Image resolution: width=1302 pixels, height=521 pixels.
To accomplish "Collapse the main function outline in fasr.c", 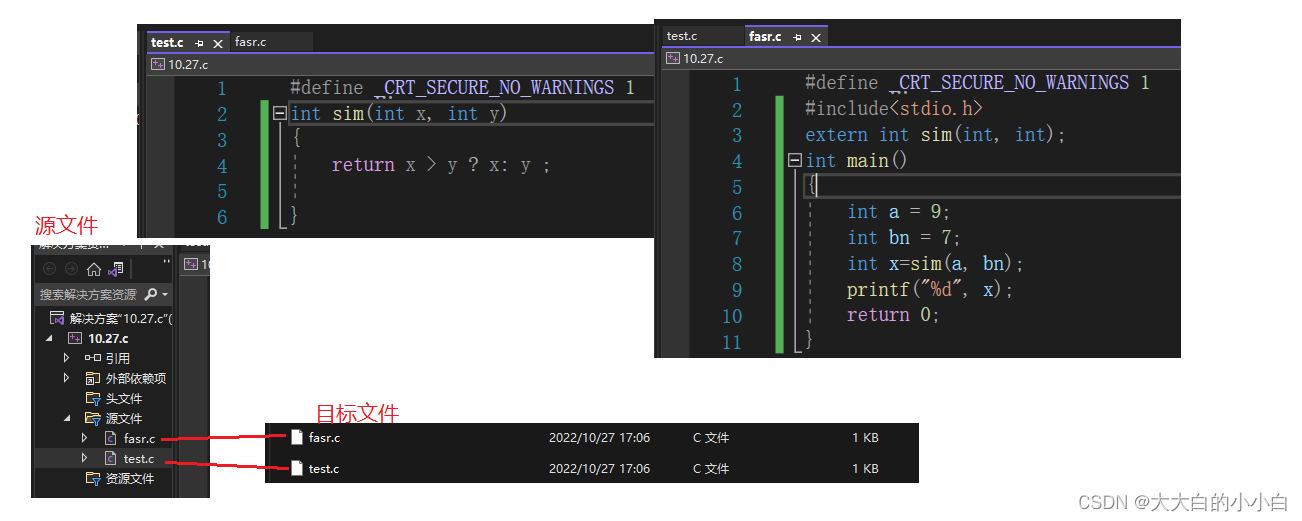I will point(794,160).
